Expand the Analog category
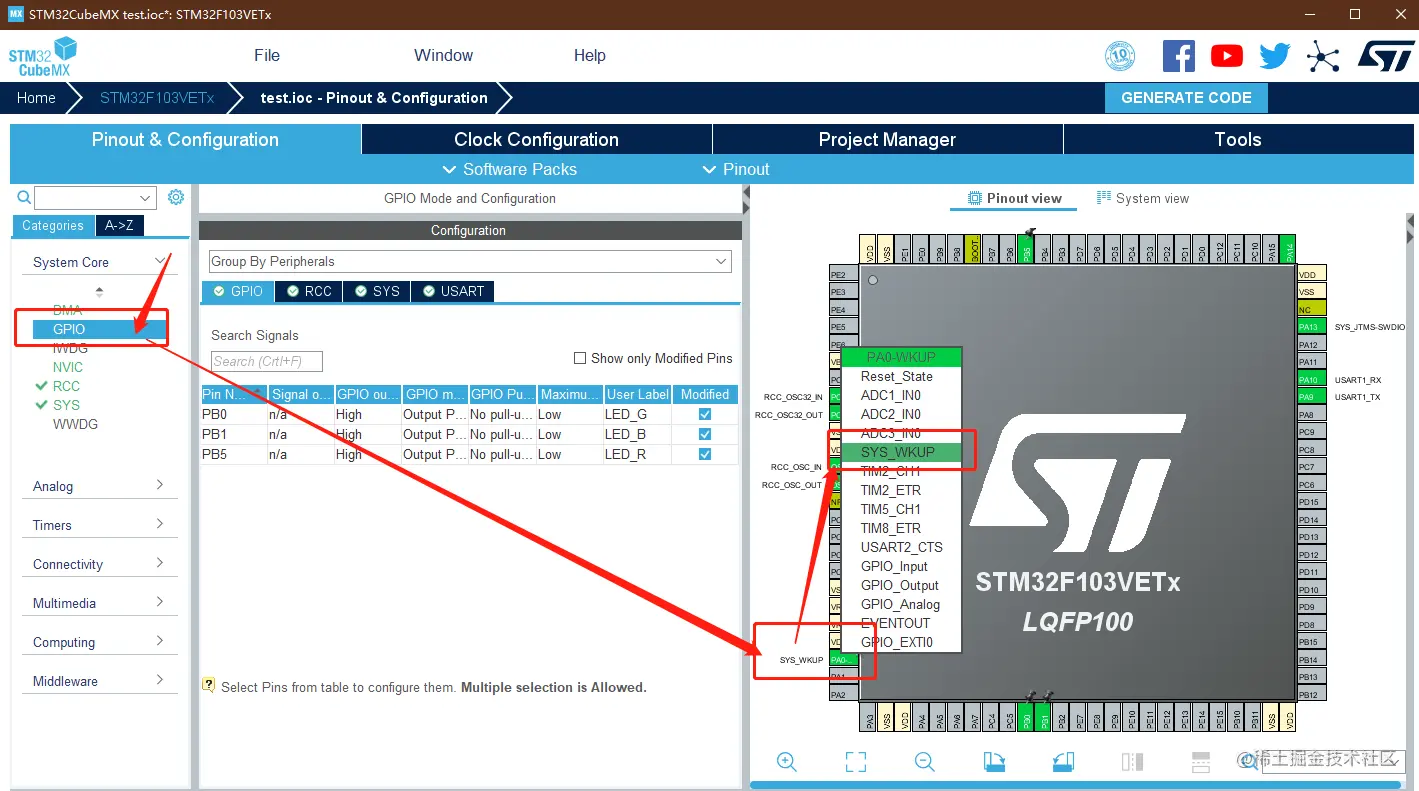1419x791 pixels. tap(99, 486)
